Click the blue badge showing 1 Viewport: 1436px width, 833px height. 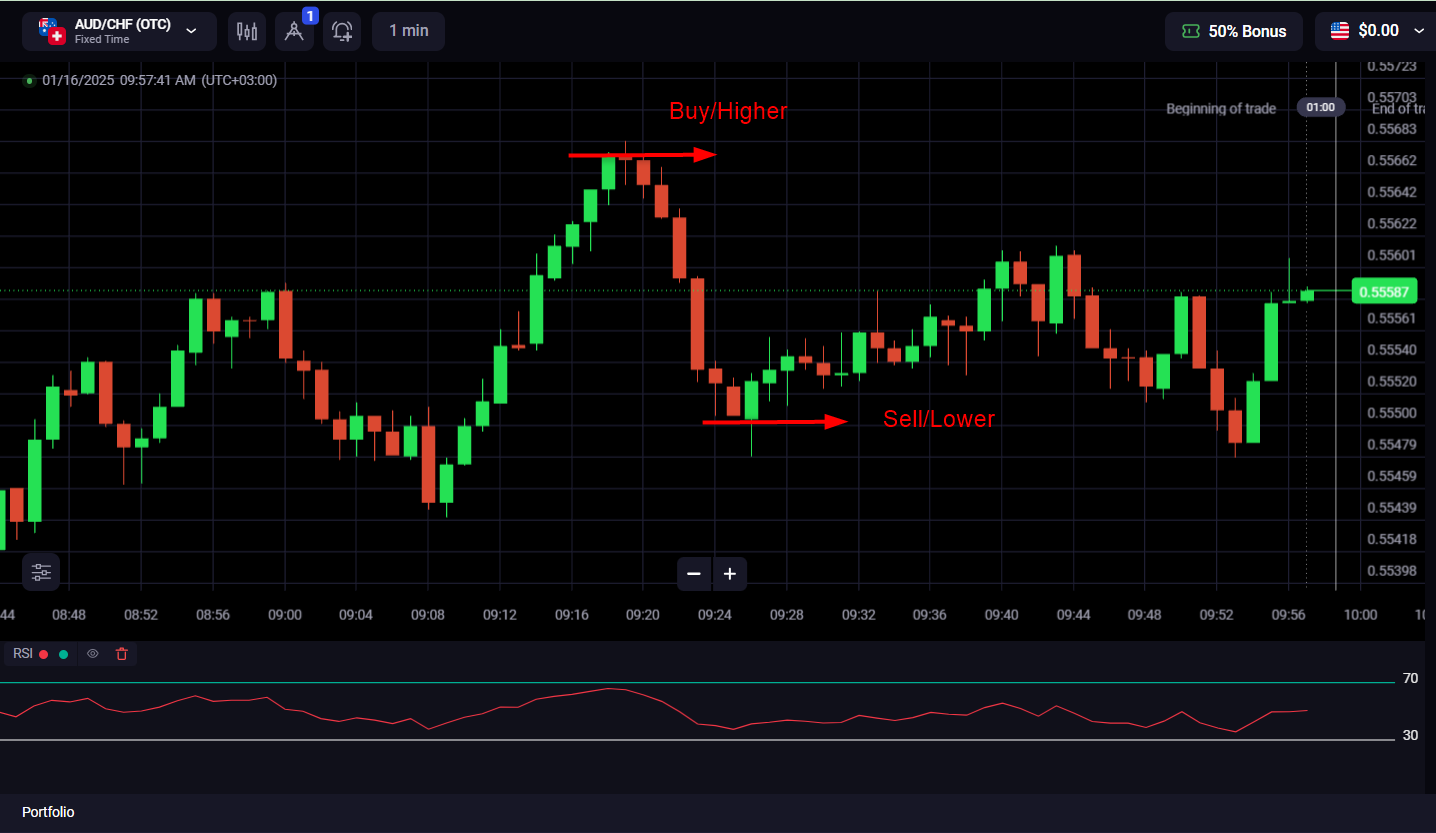tap(310, 16)
